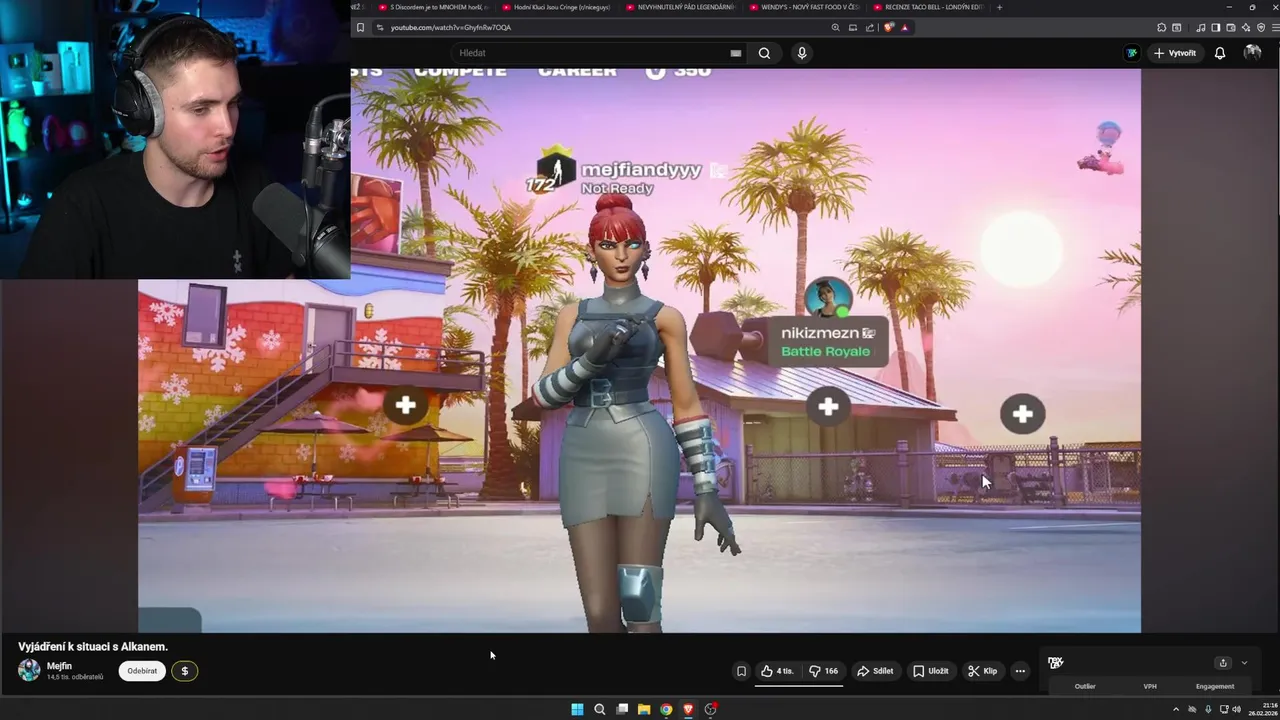The image size is (1280, 720).
Task: Dislike the video showing 166
Action: [823, 671]
